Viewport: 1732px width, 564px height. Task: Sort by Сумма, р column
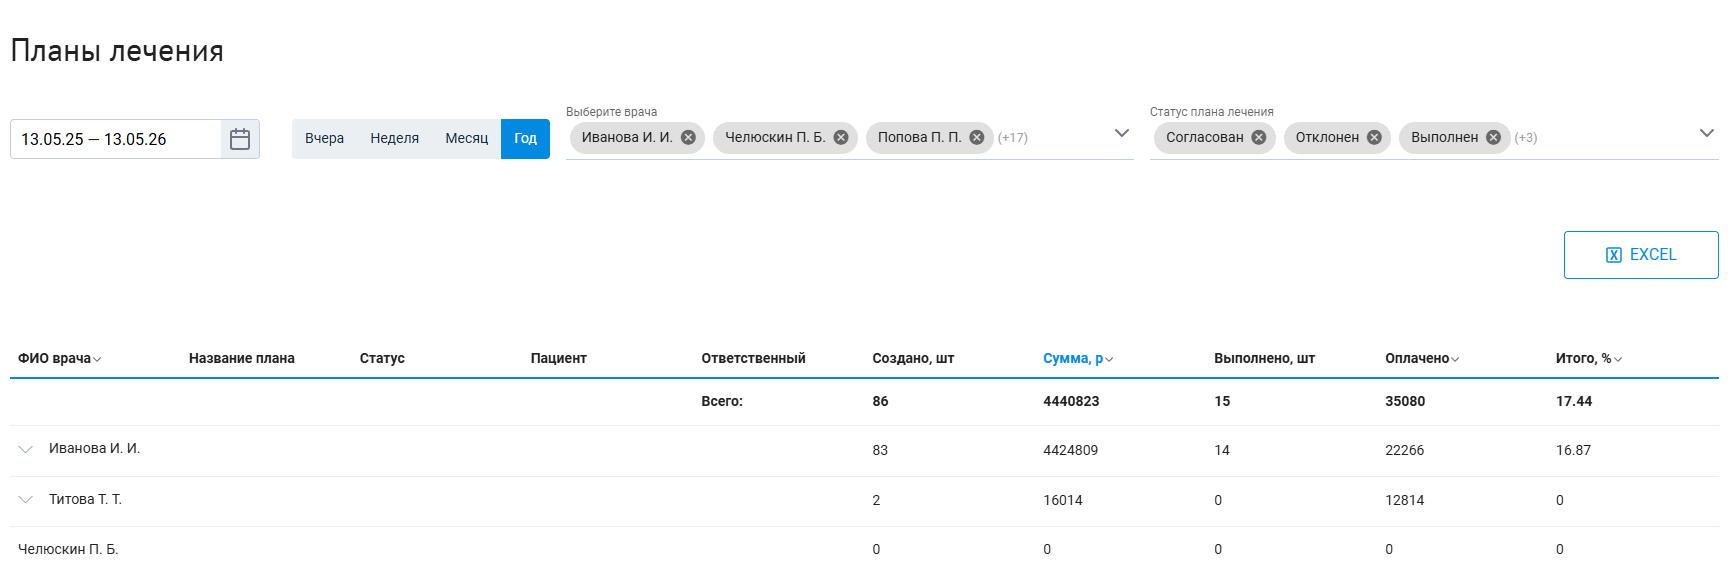tap(1078, 358)
